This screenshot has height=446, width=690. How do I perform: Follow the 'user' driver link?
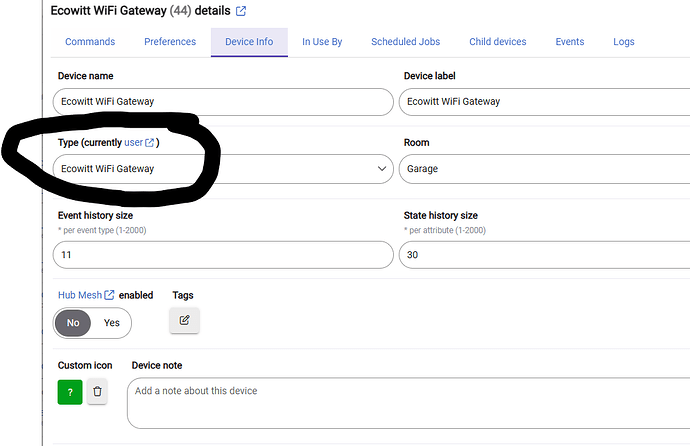click(x=133, y=143)
